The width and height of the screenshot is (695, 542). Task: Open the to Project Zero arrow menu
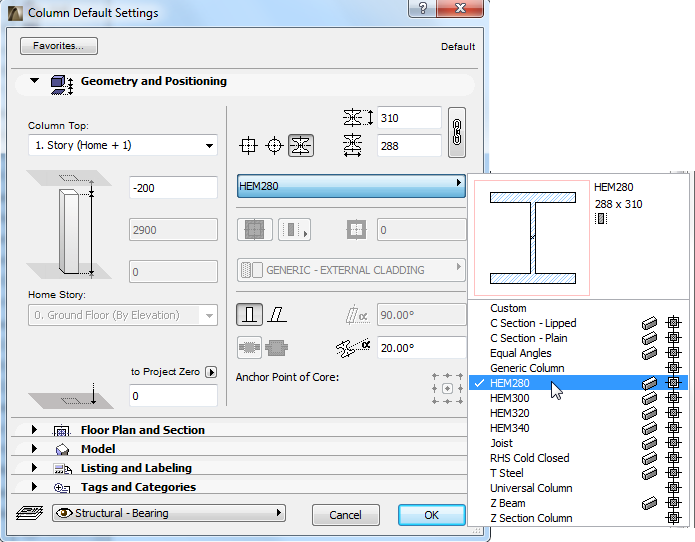point(211,372)
